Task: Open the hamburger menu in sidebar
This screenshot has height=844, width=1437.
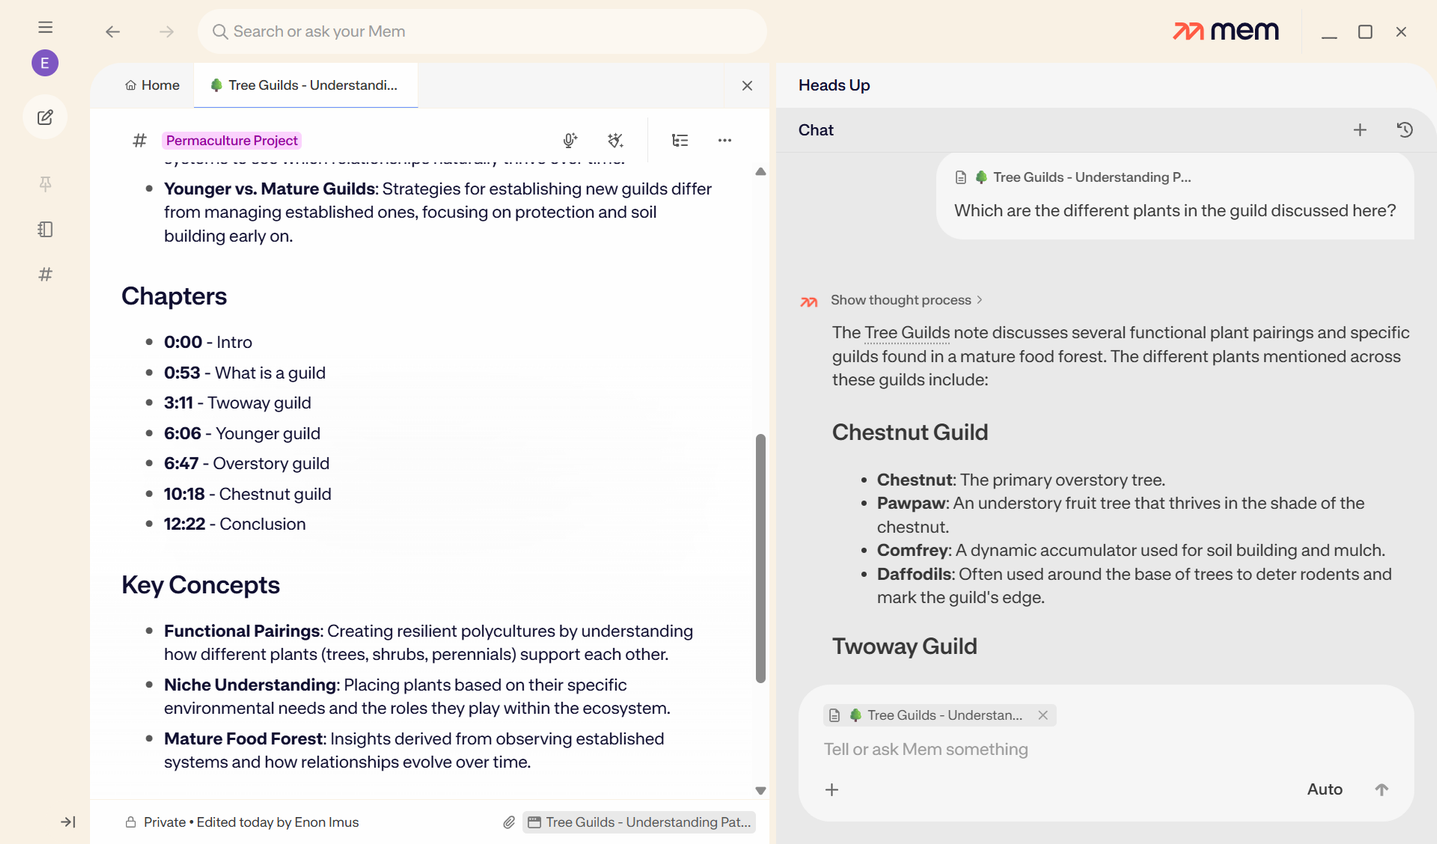Action: [45, 27]
